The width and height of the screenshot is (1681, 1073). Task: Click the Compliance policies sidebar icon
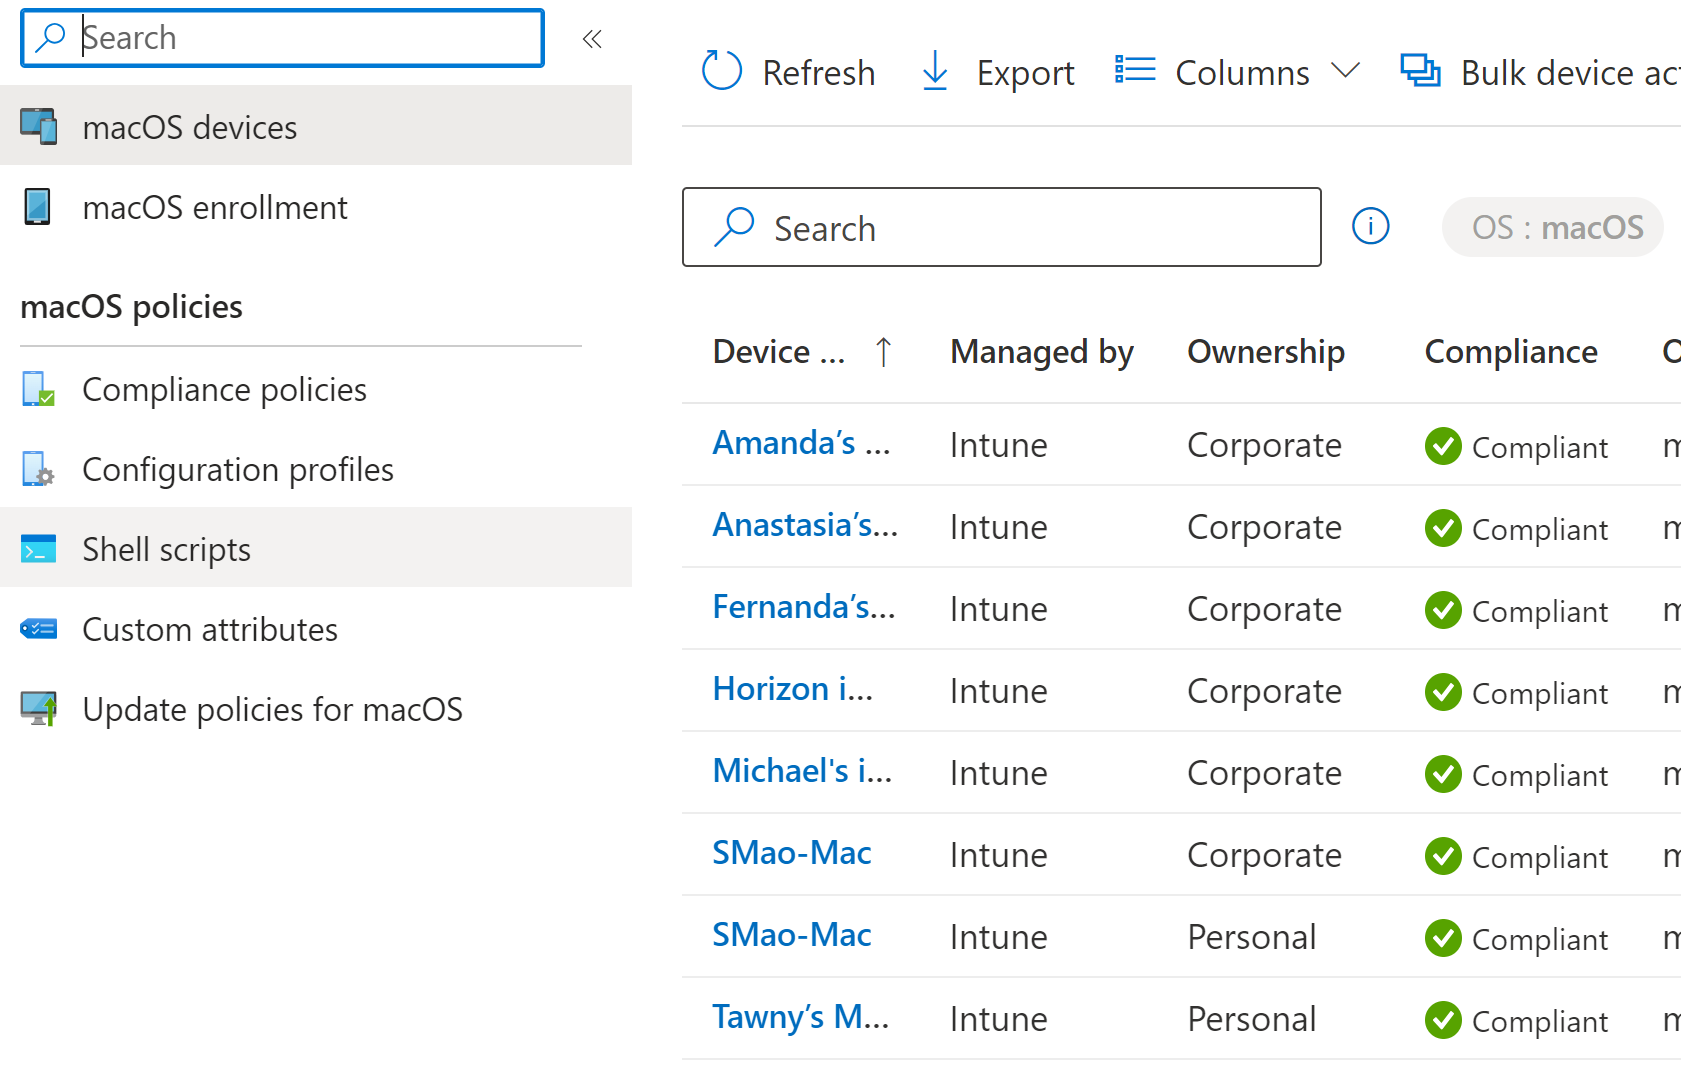coord(39,389)
